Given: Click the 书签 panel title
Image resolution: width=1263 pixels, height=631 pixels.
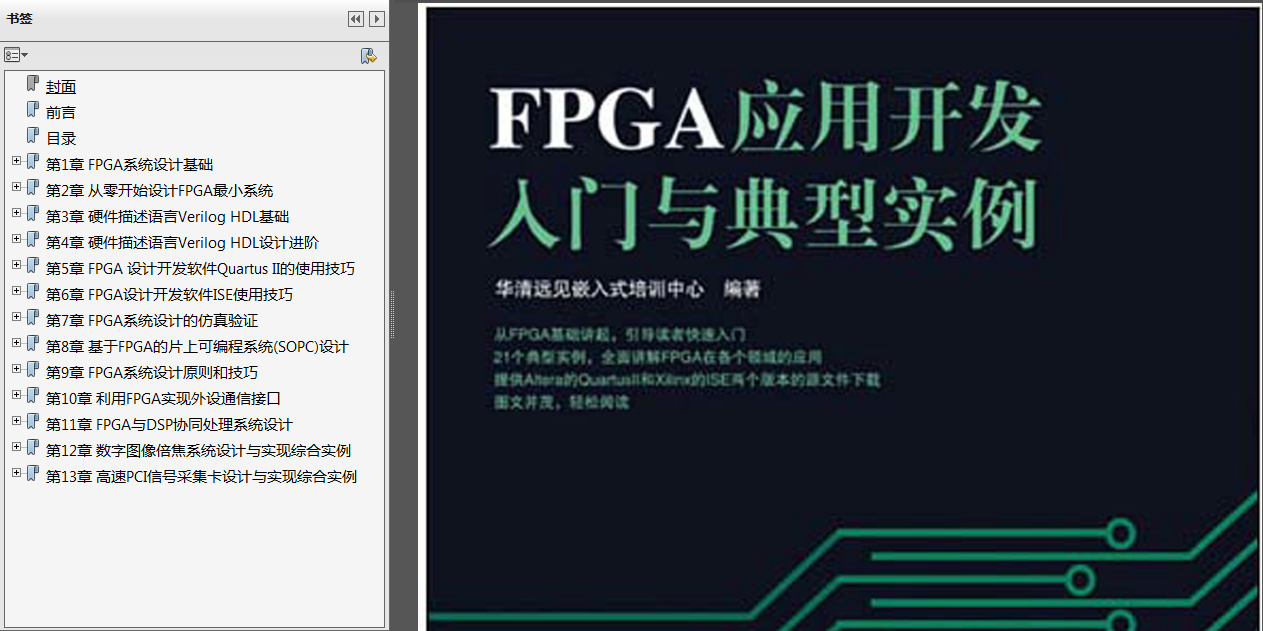Looking at the screenshot, I should click(x=19, y=19).
